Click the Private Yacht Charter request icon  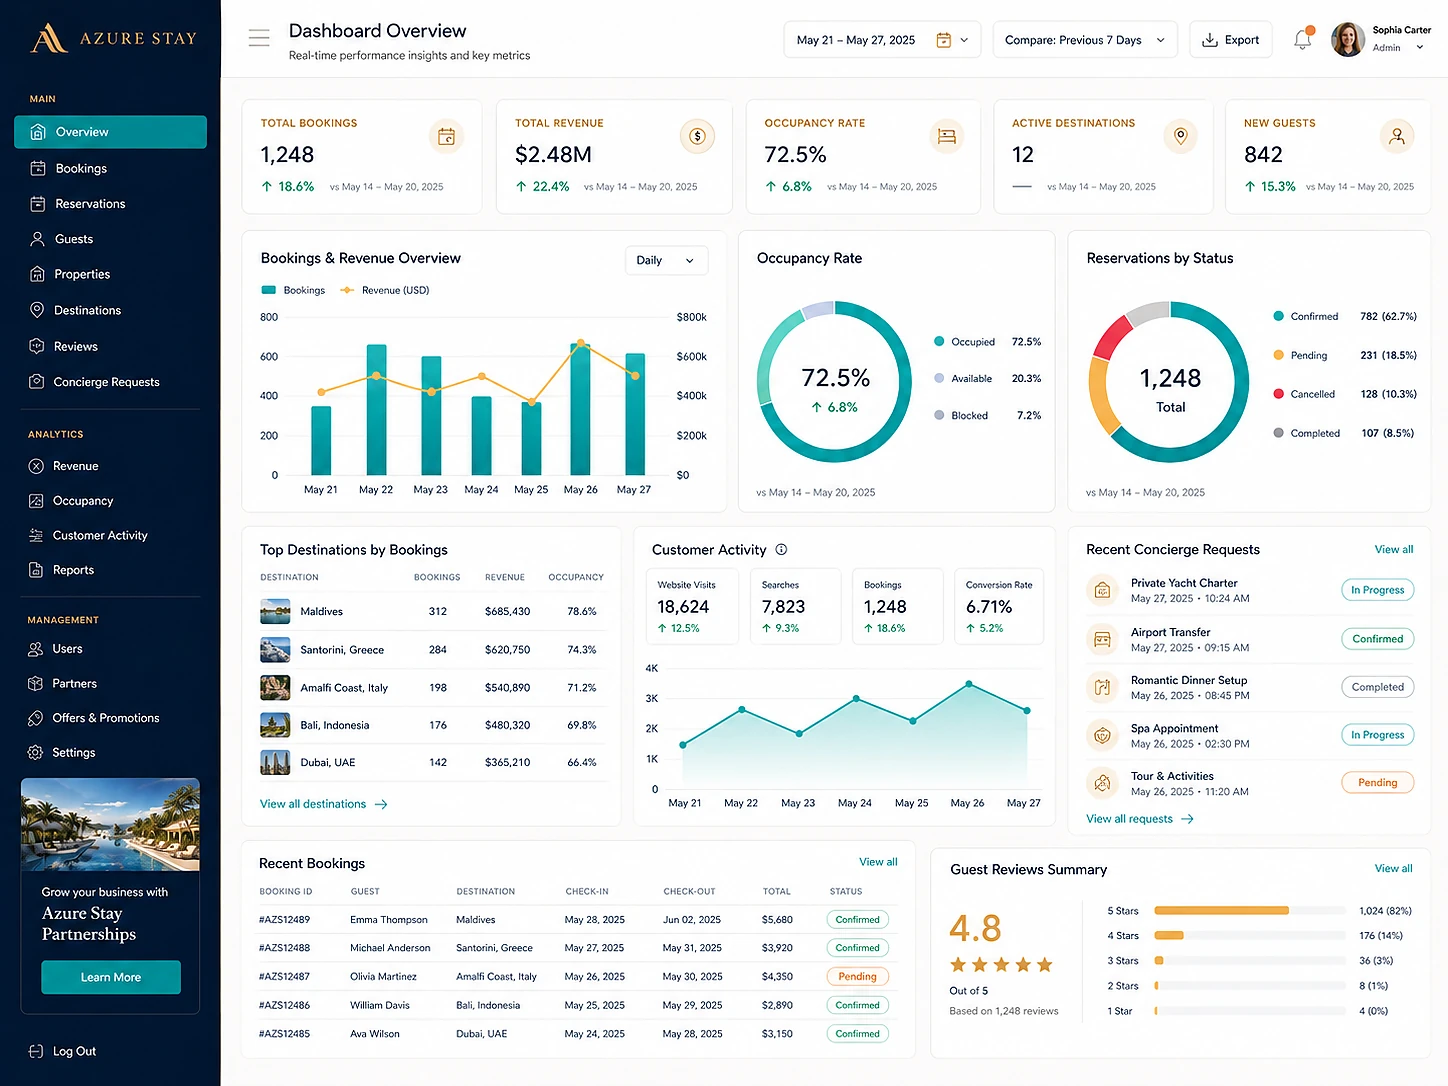[1102, 590]
